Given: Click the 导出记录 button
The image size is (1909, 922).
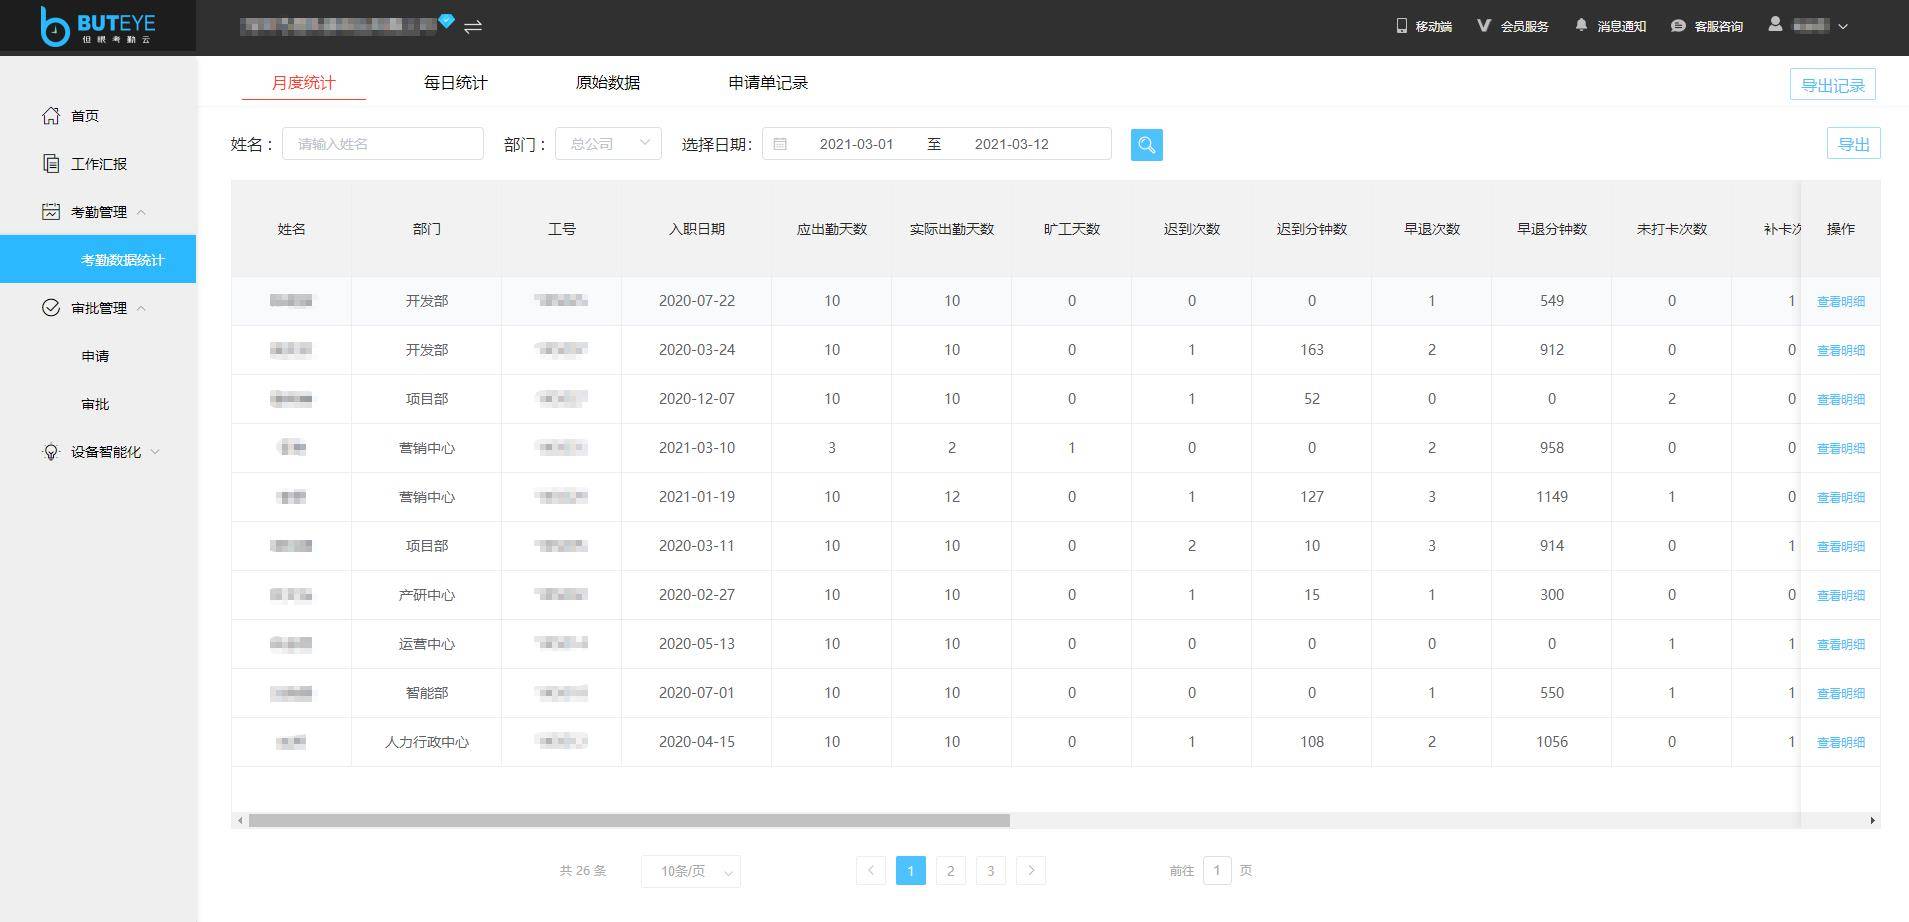Looking at the screenshot, I should pyautogui.click(x=1832, y=85).
